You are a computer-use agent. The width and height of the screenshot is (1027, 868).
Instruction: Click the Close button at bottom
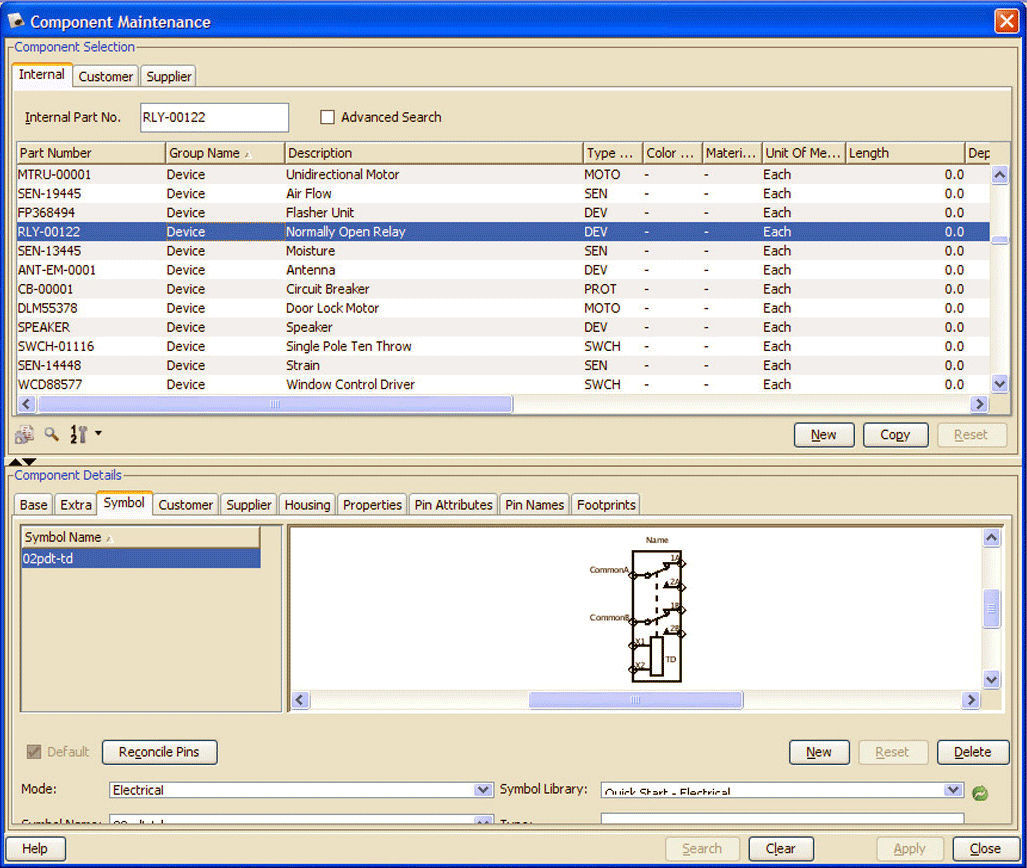tap(985, 848)
